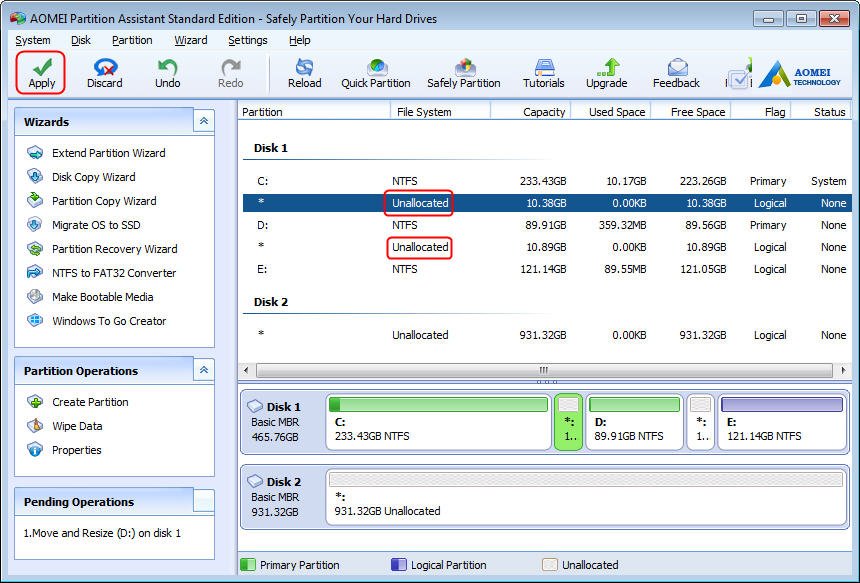Launch Quick Partition tool

coord(376,73)
